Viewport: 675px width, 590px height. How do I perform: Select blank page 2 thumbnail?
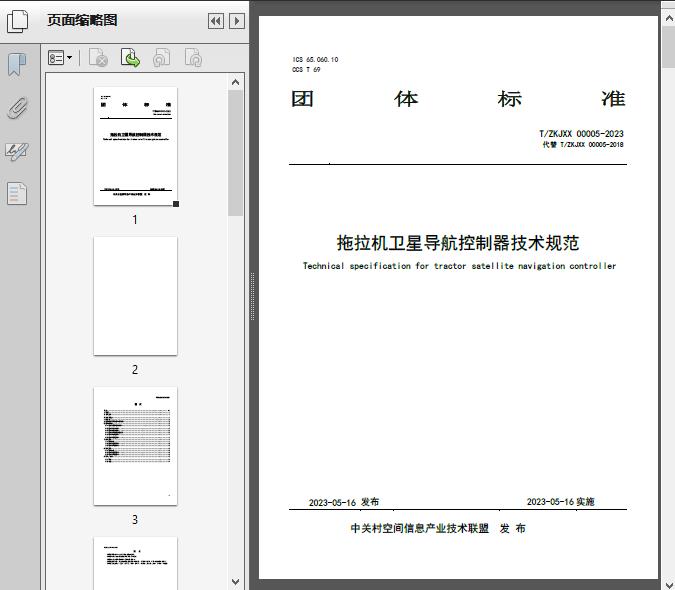pyautogui.click(x=135, y=296)
